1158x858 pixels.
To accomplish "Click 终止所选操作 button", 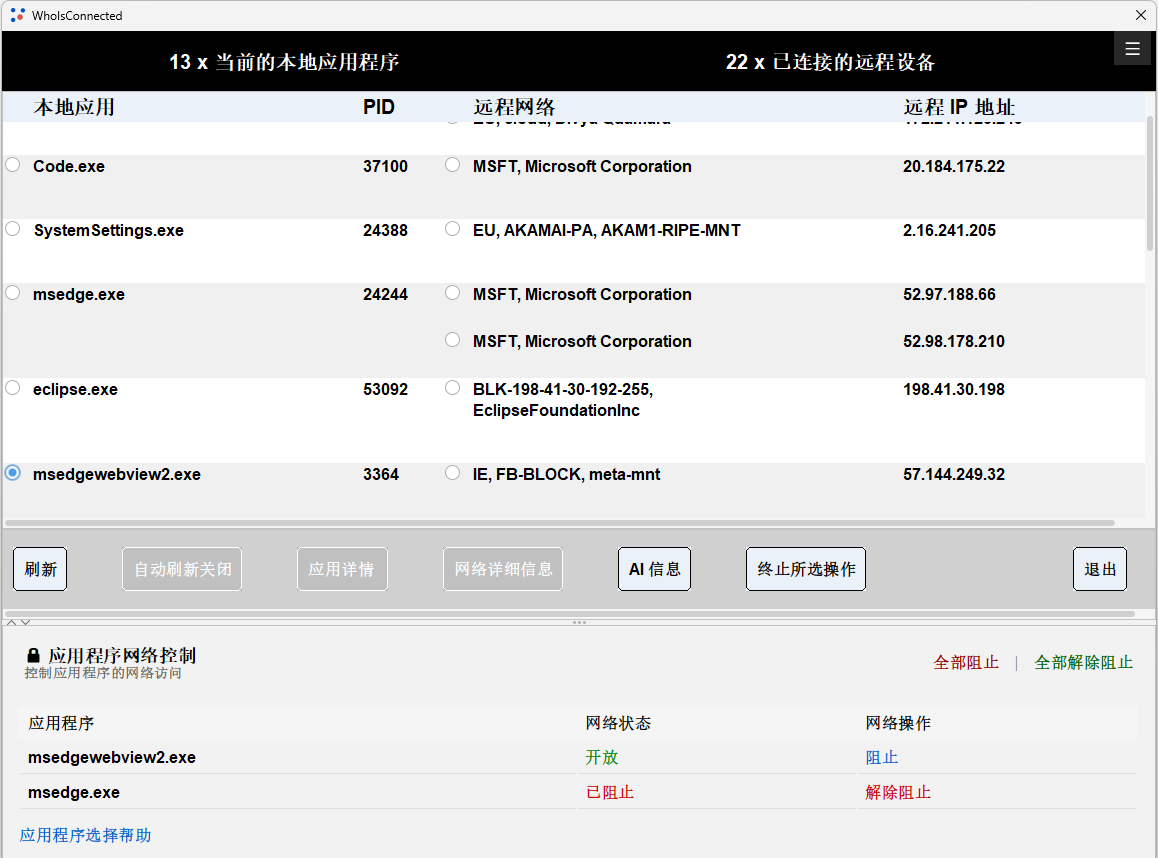I will click(806, 569).
